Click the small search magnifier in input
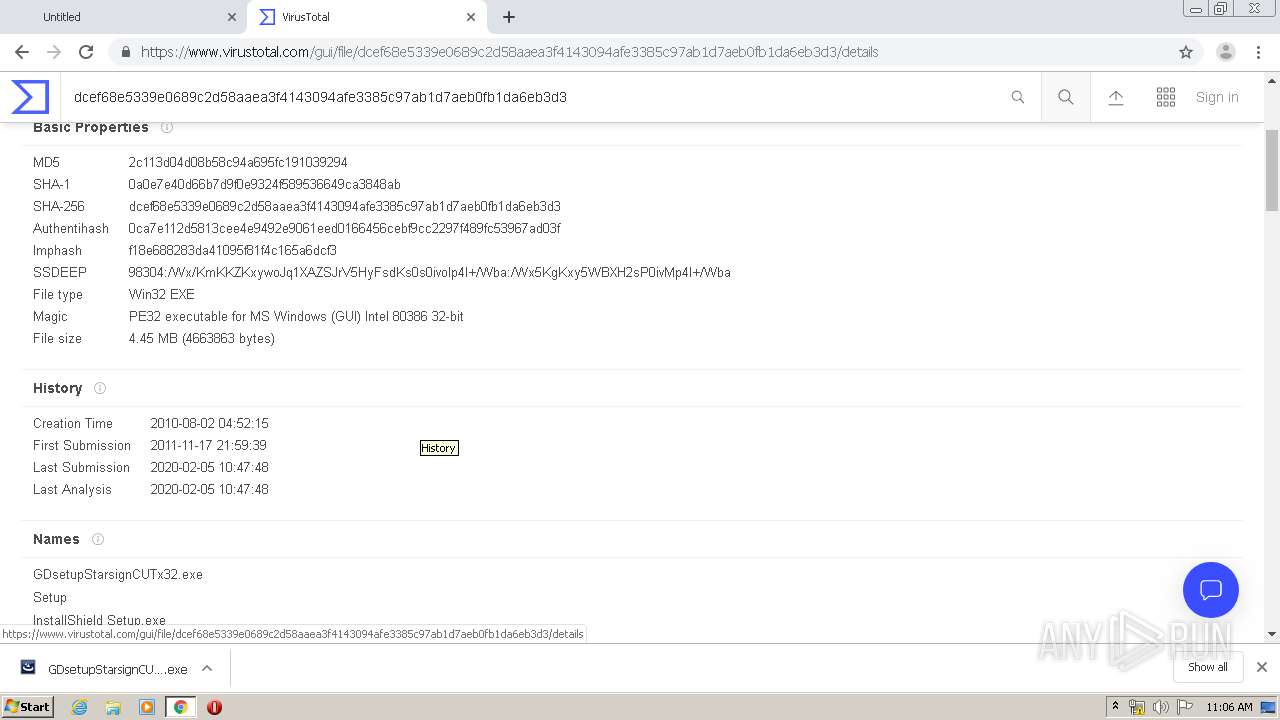Image resolution: width=1280 pixels, height=720 pixels. pos(1018,97)
